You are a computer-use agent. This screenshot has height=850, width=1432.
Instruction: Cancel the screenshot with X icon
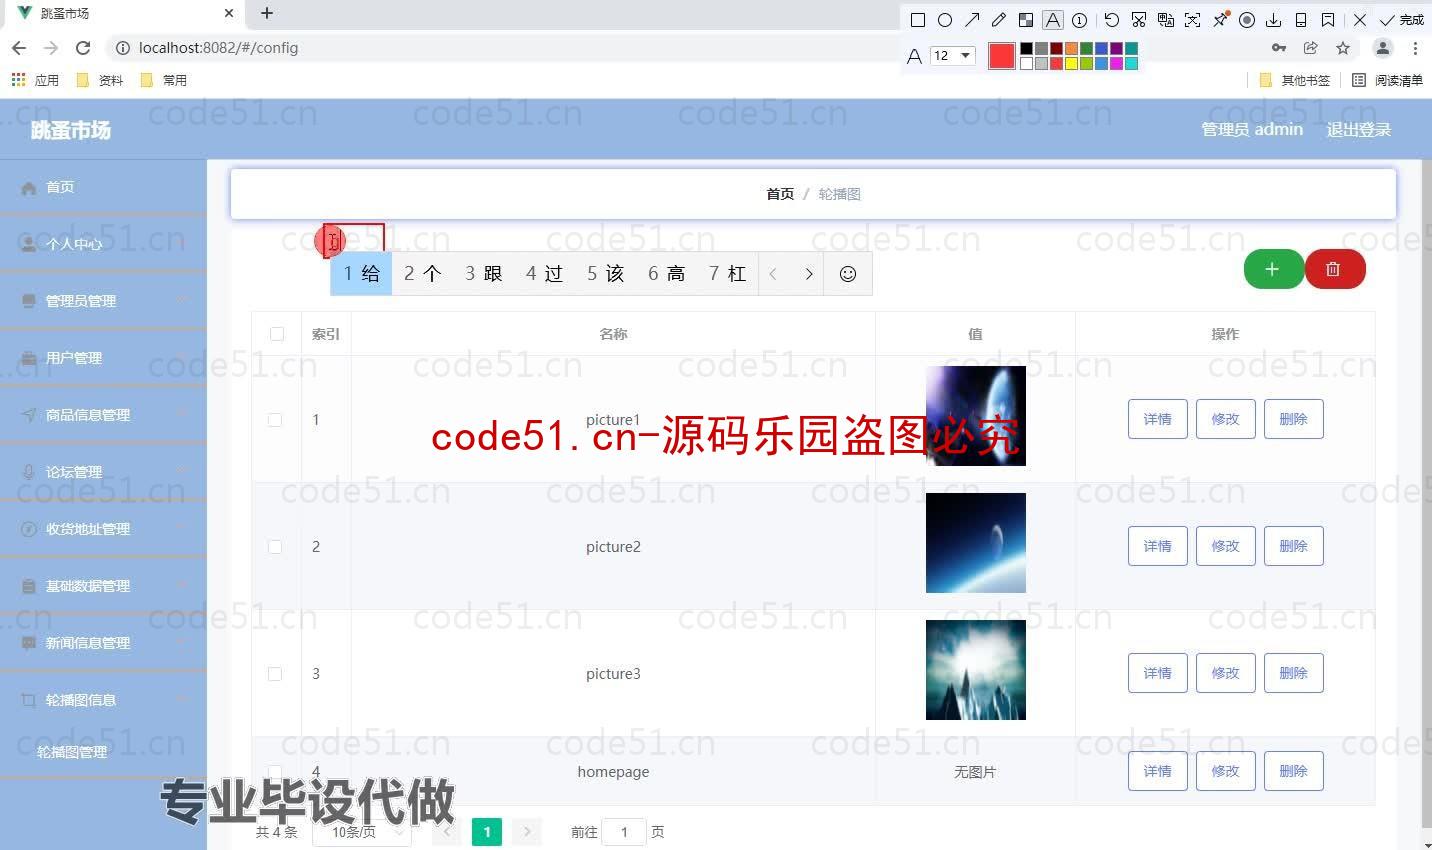pyautogui.click(x=1360, y=20)
